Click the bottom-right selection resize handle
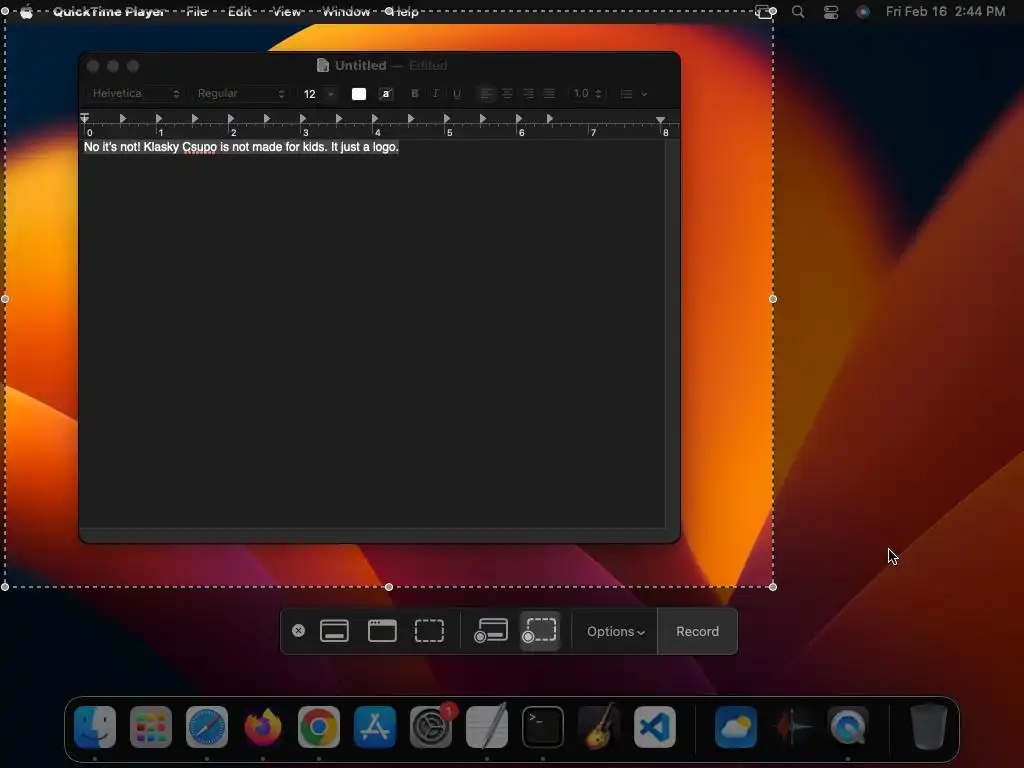The width and height of the screenshot is (1024, 768). [773, 586]
